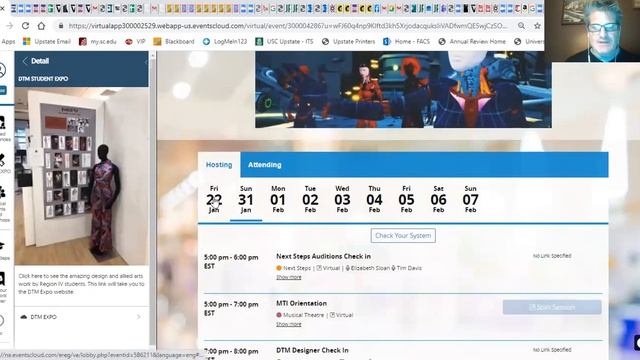
Task: Select Sun 07 Feb in date strip
Action: [x=470, y=199]
